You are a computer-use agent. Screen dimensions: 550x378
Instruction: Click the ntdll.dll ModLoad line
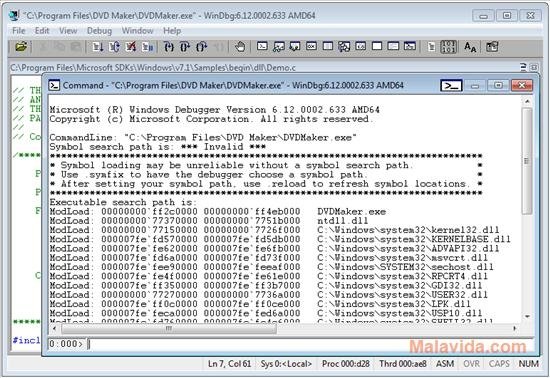click(209, 221)
